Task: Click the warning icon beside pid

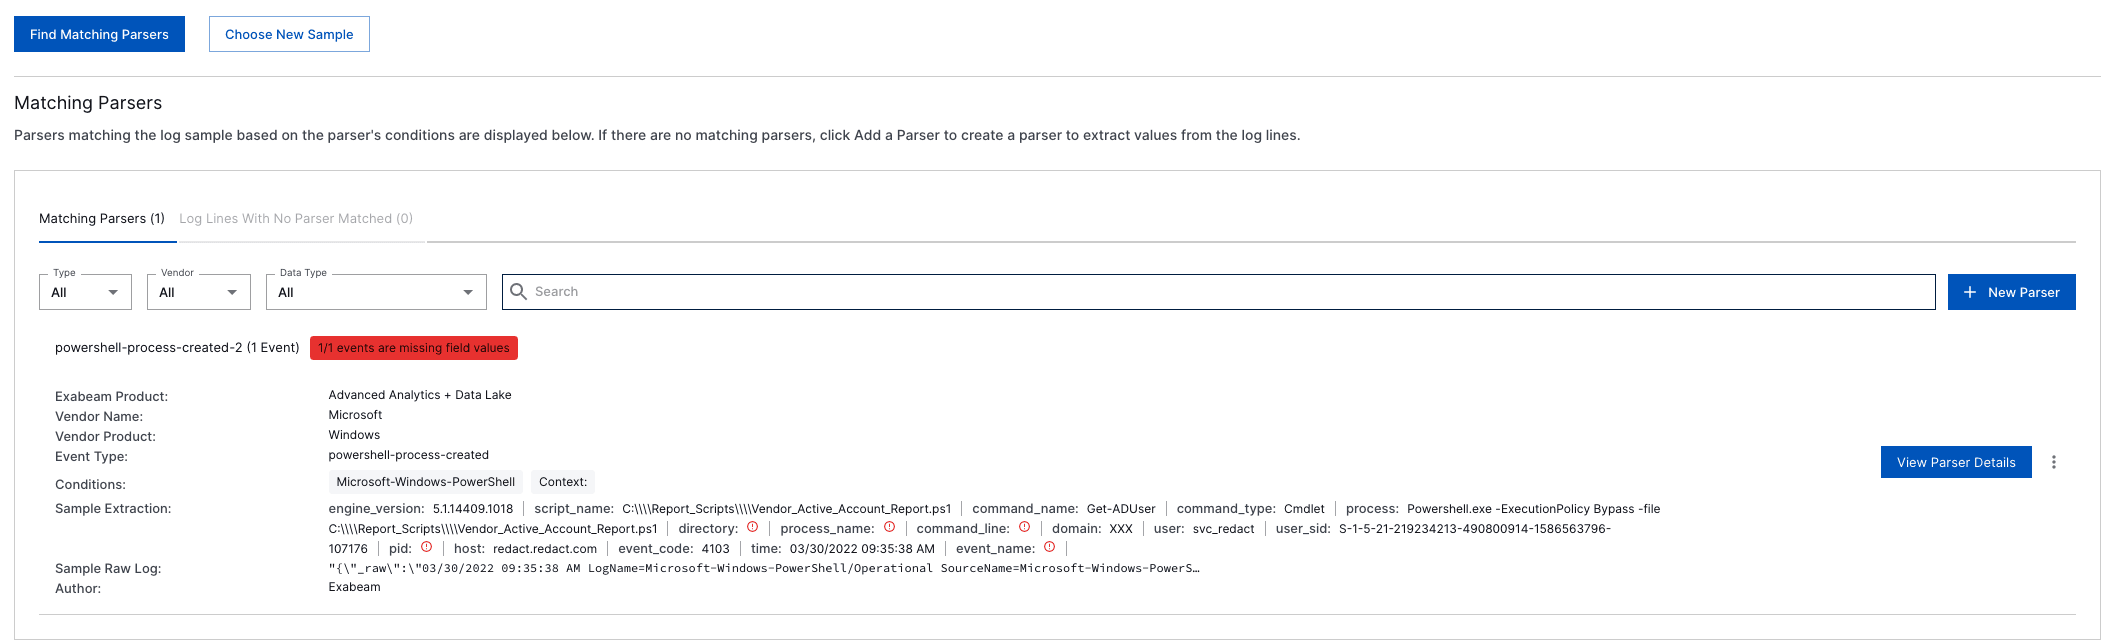Action: coord(428,548)
